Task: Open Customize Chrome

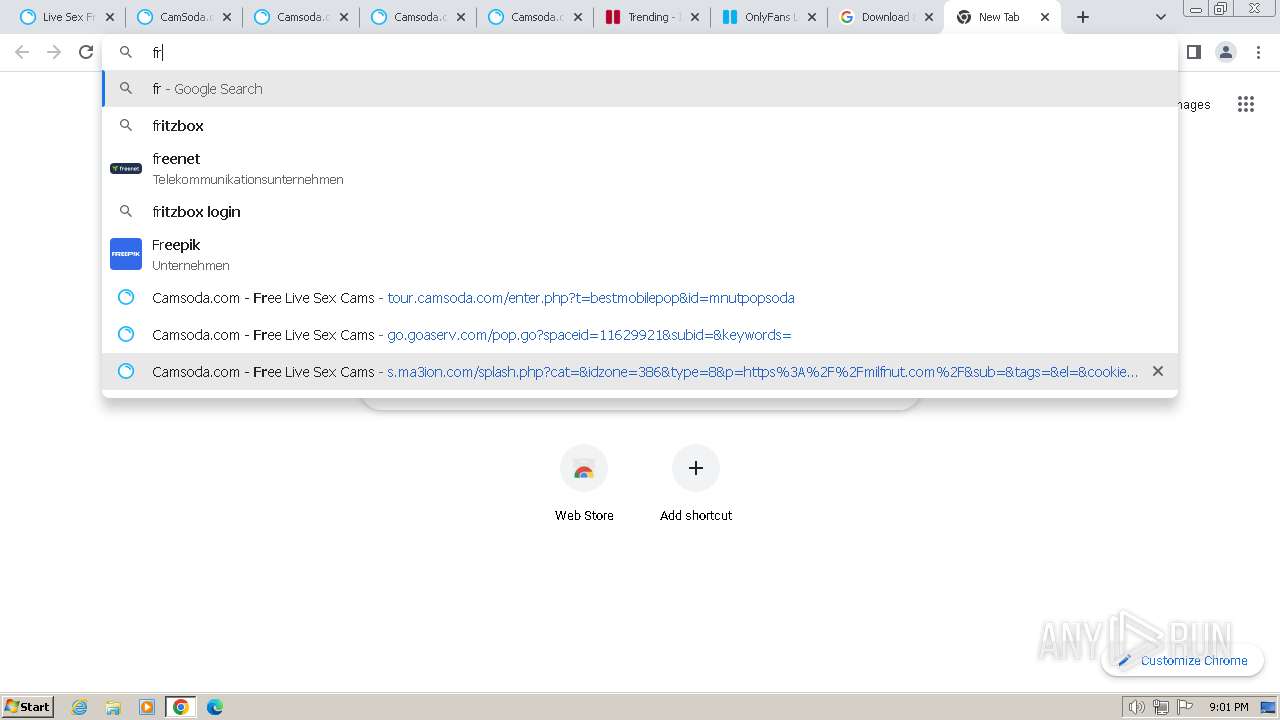Action: pyautogui.click(x=1182, y=660)
